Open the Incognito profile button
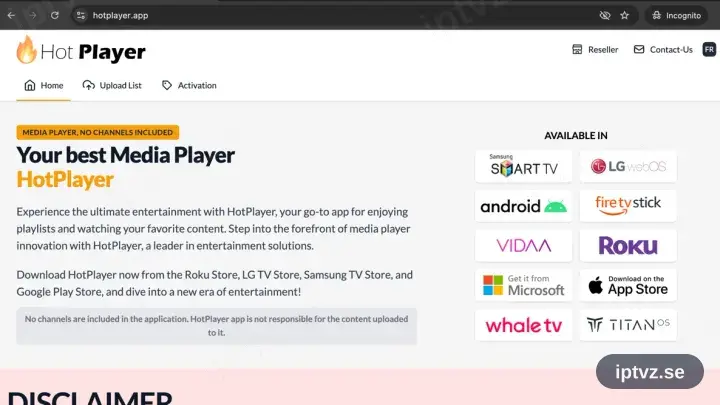The width and height of the screenshot is (720, 405). [x=676, y=15]
